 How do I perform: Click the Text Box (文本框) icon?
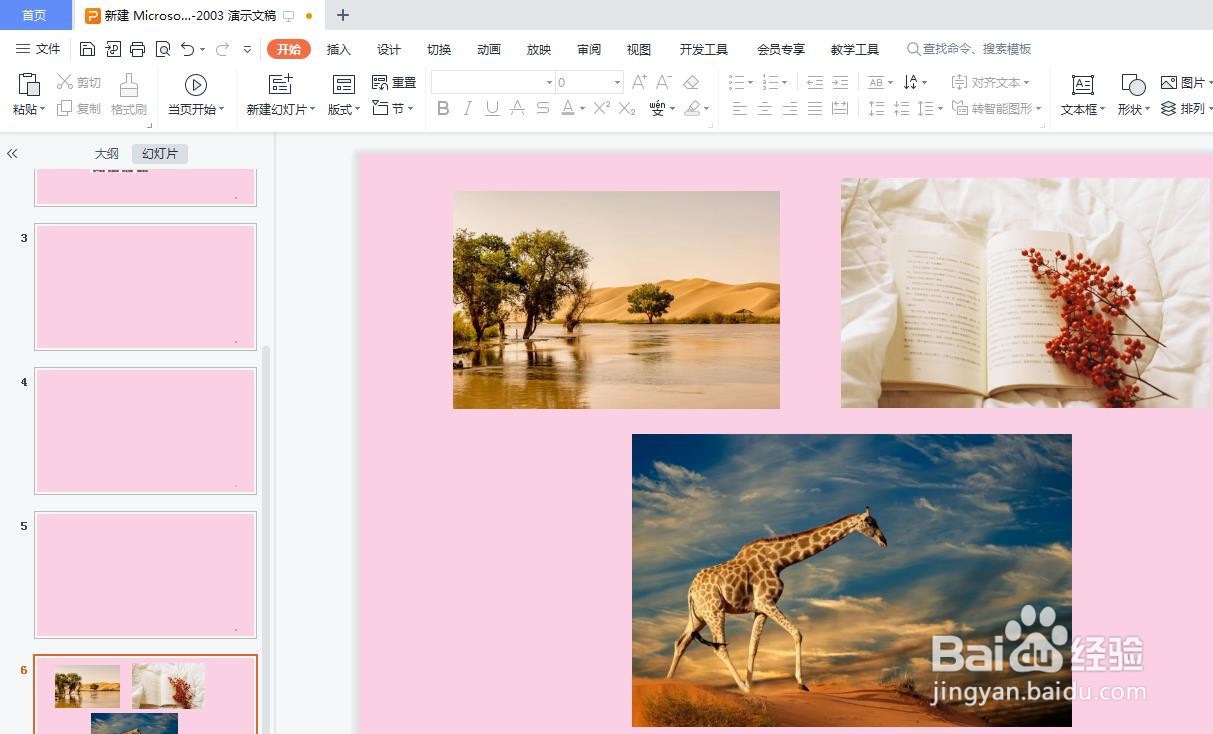coord(1083,85)
